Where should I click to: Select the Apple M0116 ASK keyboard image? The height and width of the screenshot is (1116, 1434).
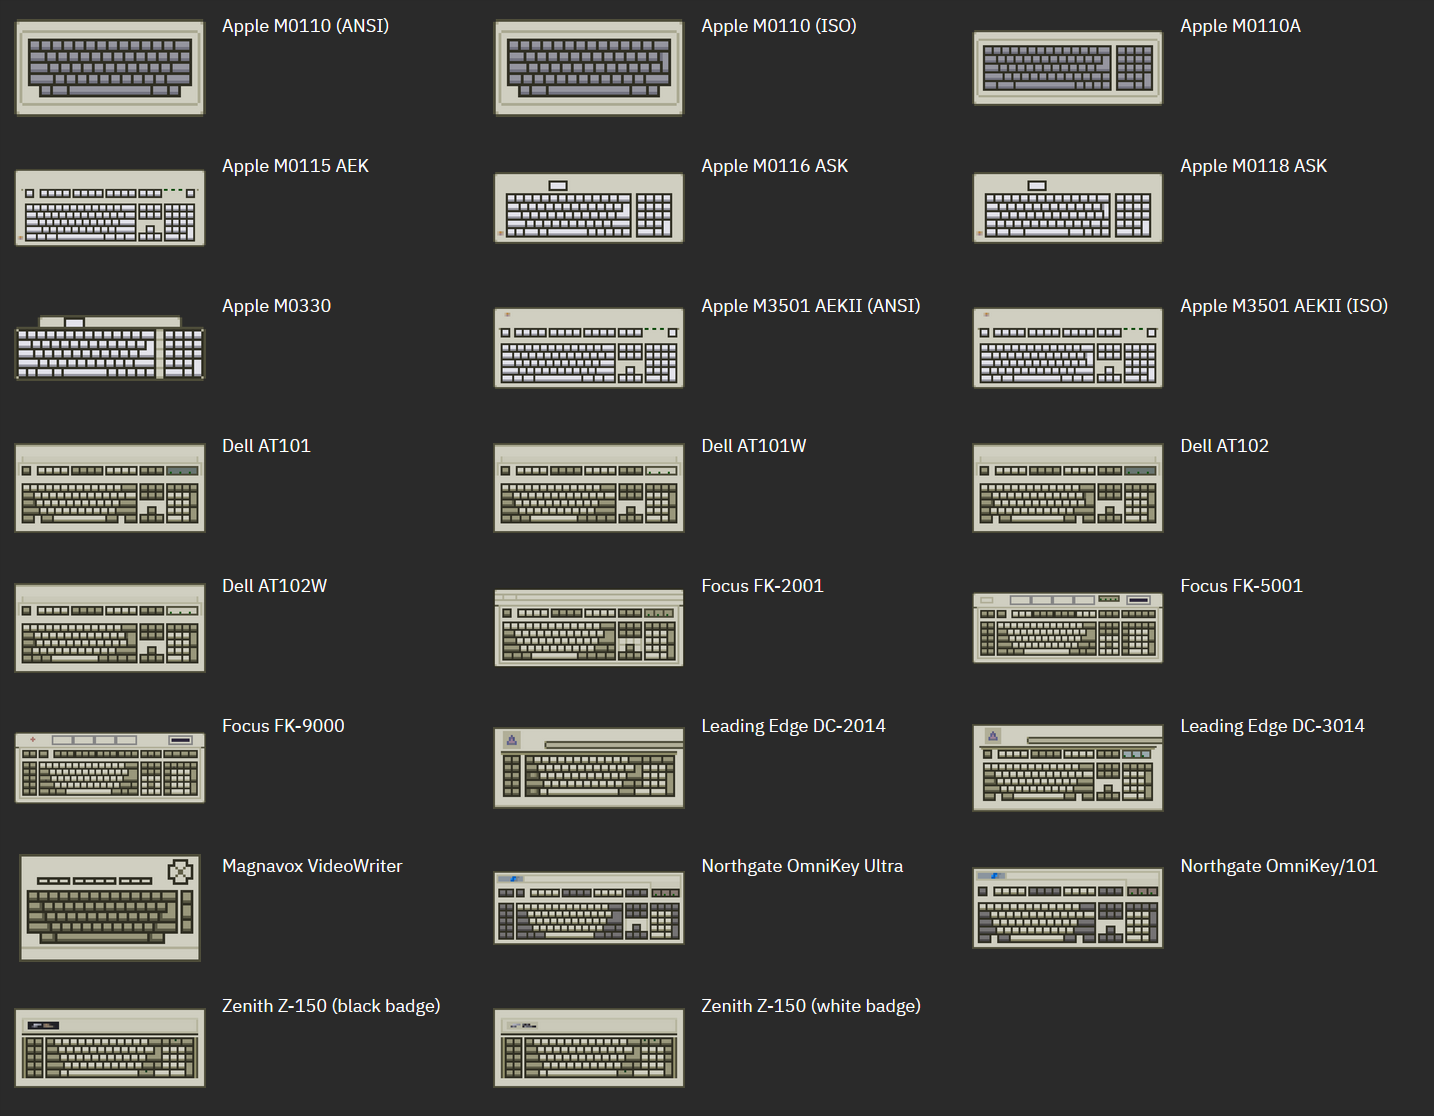pos(589,208)
